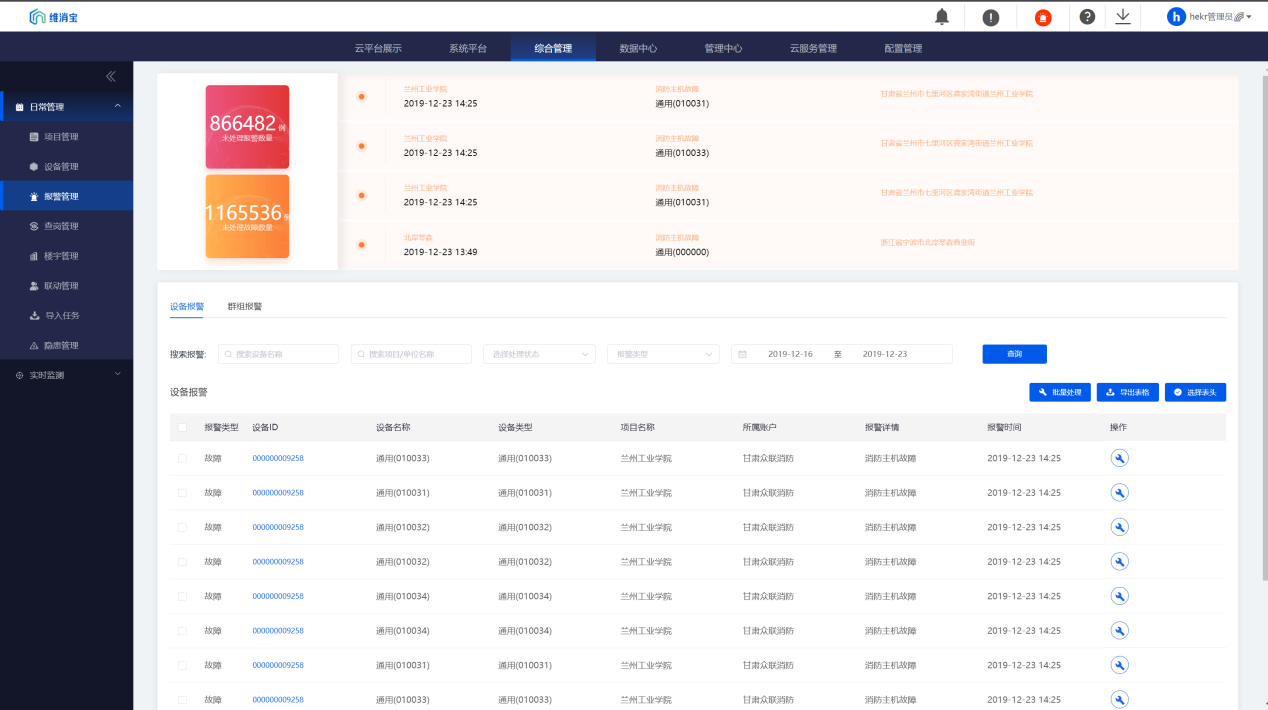Click the 导出表格 export button
This screenshot has height=710, width=1268.
point(1128,392)
